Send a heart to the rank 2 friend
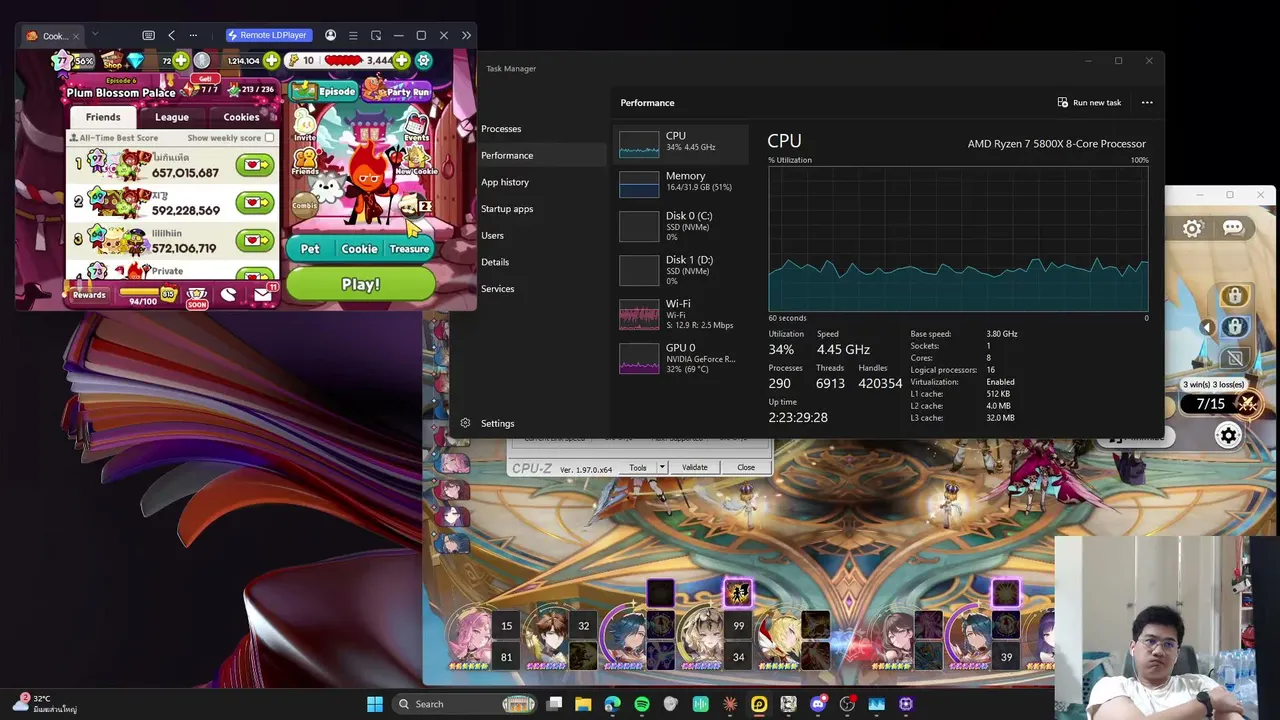1280x720 pixels. point(254,203)
